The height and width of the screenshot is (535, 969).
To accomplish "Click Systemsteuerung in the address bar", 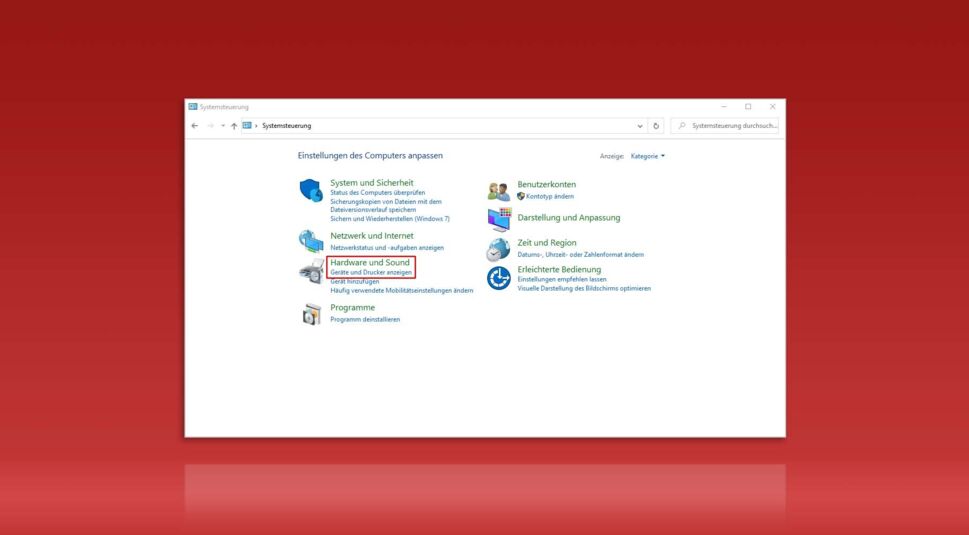I will (287, 126).
